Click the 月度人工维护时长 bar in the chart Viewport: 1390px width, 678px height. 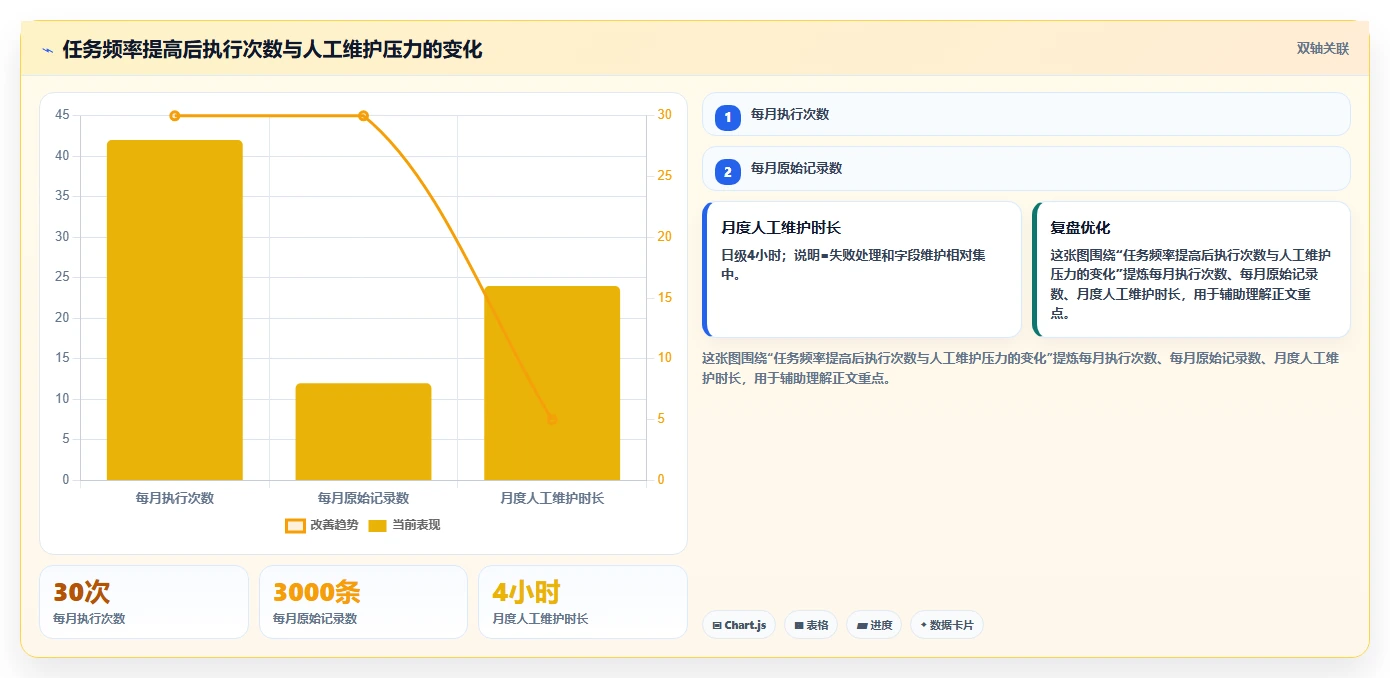tap(552, 383)
